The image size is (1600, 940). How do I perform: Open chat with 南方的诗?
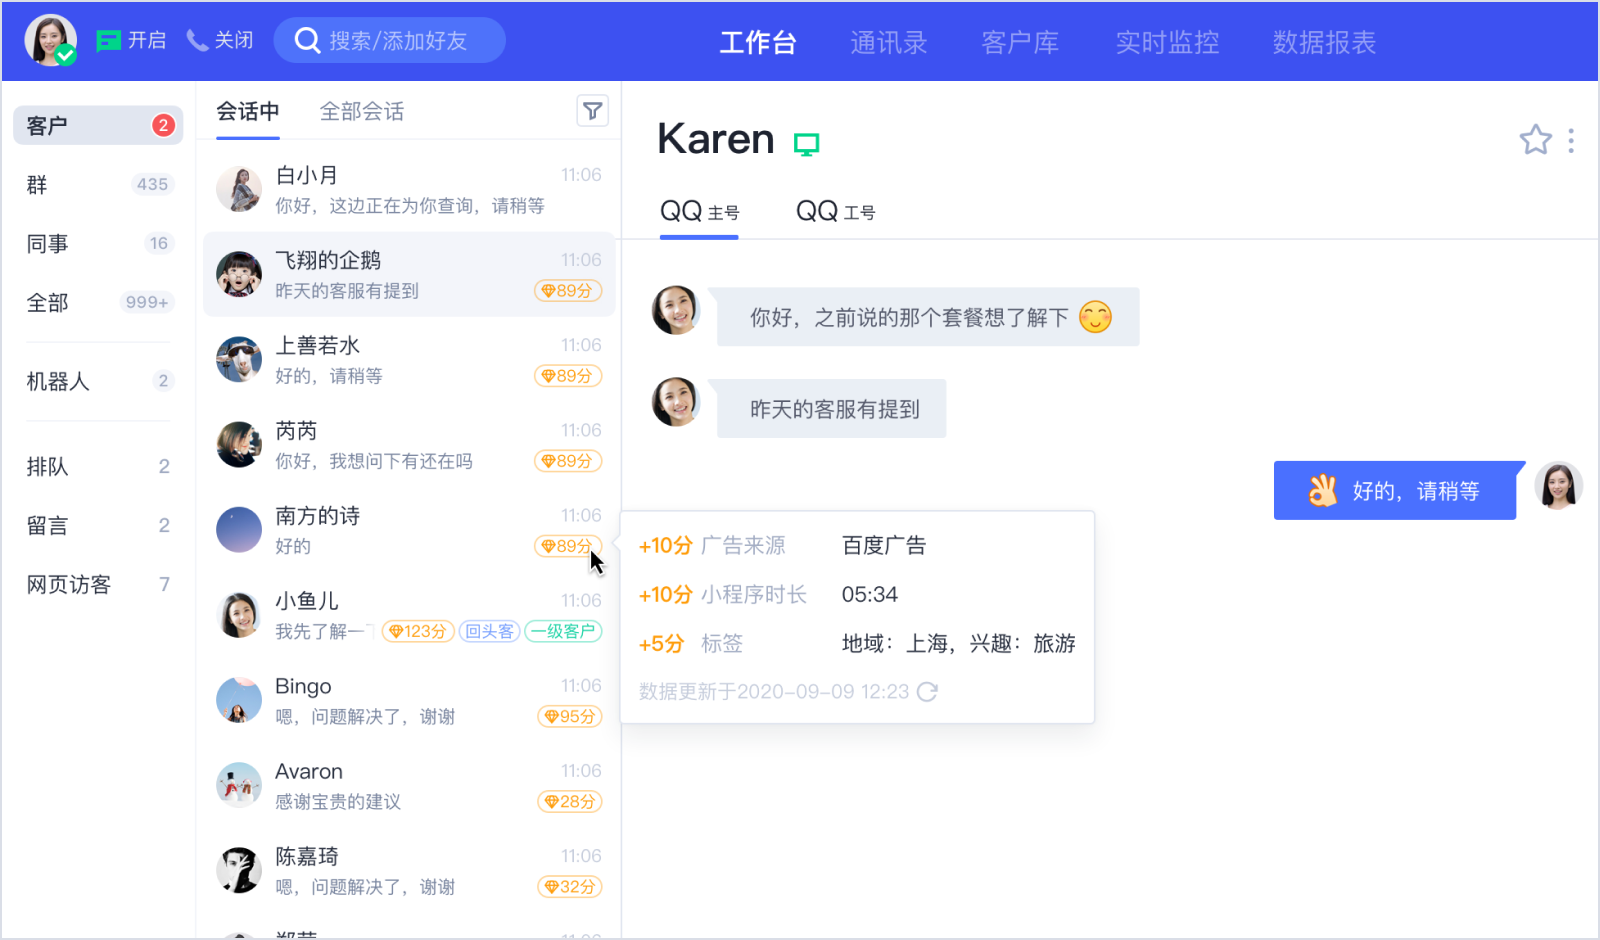409,530
